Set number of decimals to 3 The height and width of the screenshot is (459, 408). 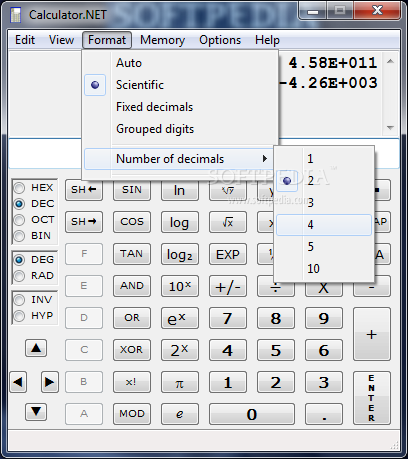coord(324,203)
